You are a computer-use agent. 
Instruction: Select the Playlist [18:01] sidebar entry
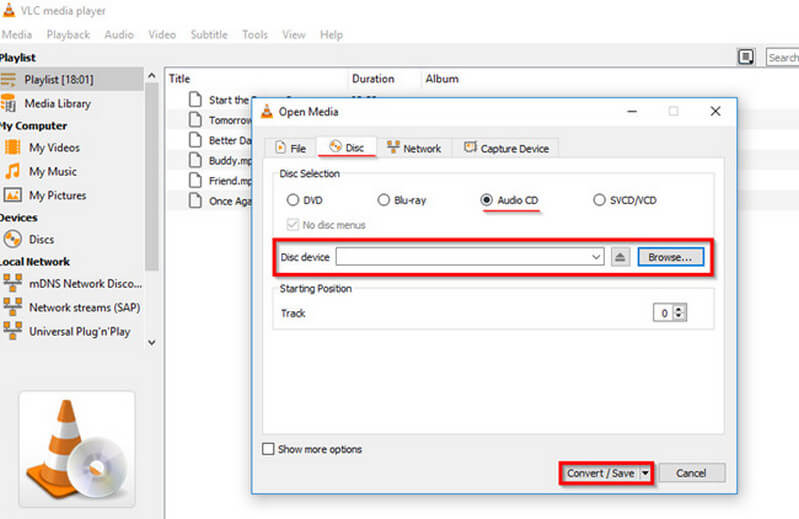click(x=71, y=79)
